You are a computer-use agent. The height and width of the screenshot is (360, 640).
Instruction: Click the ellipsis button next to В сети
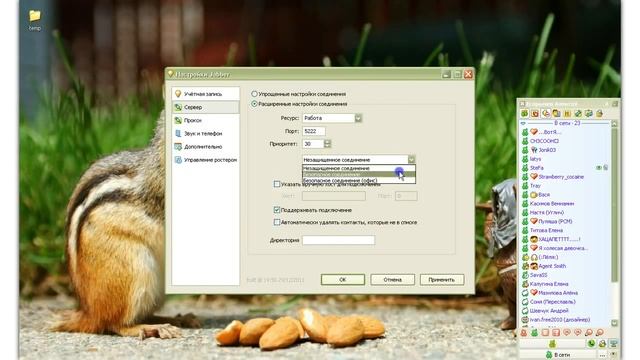click(x=603, y=356)
